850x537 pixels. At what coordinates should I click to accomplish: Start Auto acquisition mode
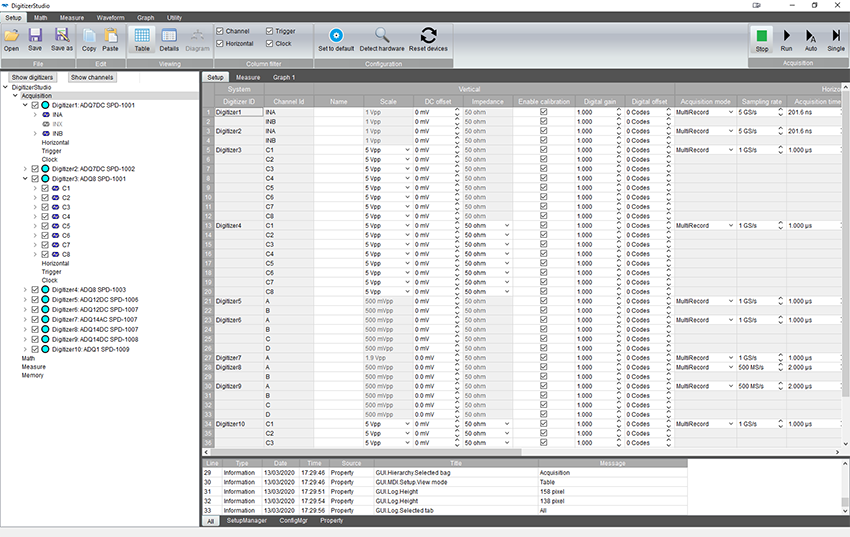[x=810, y=36]
